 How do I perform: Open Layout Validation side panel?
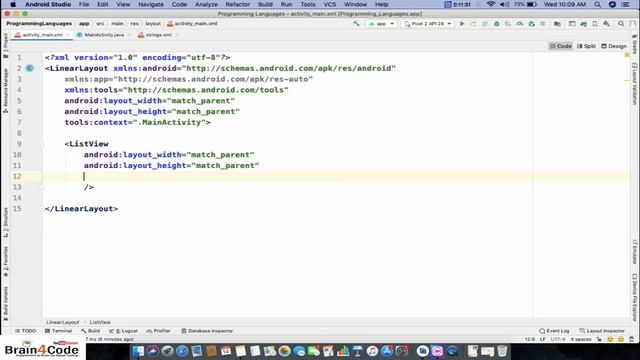click(635, 83)
